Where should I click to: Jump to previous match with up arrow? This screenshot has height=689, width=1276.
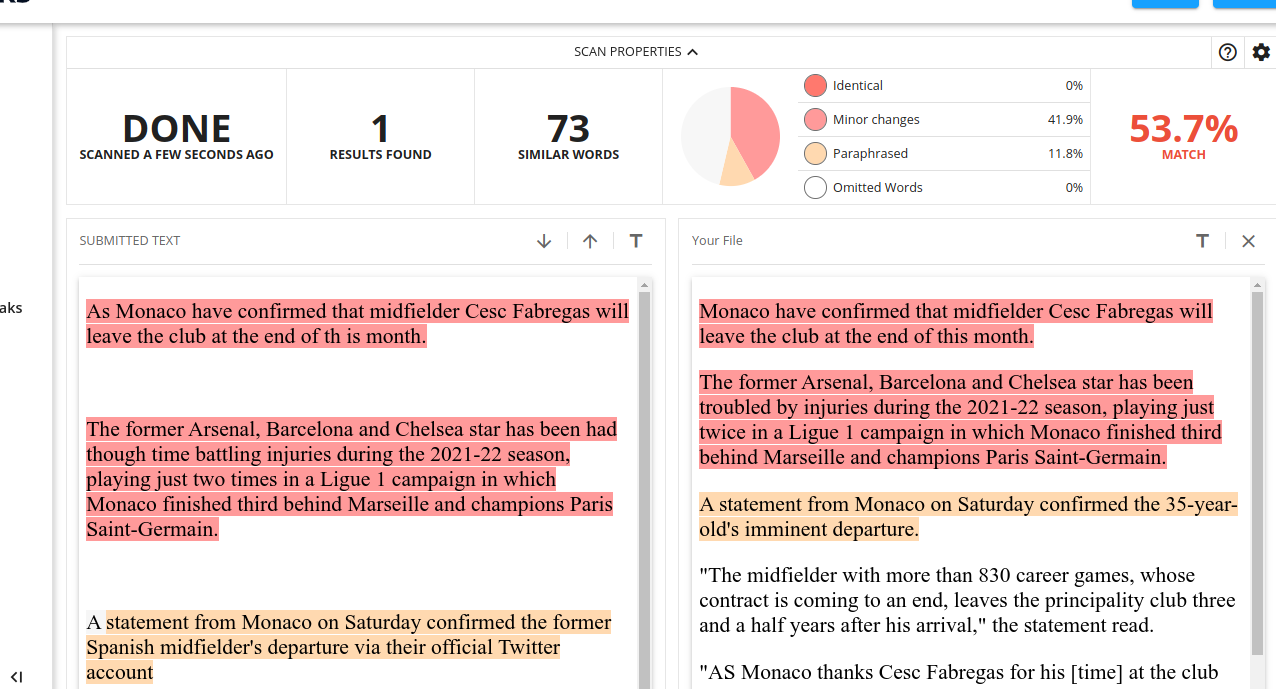pyautogui.click(x=590, y=241)
